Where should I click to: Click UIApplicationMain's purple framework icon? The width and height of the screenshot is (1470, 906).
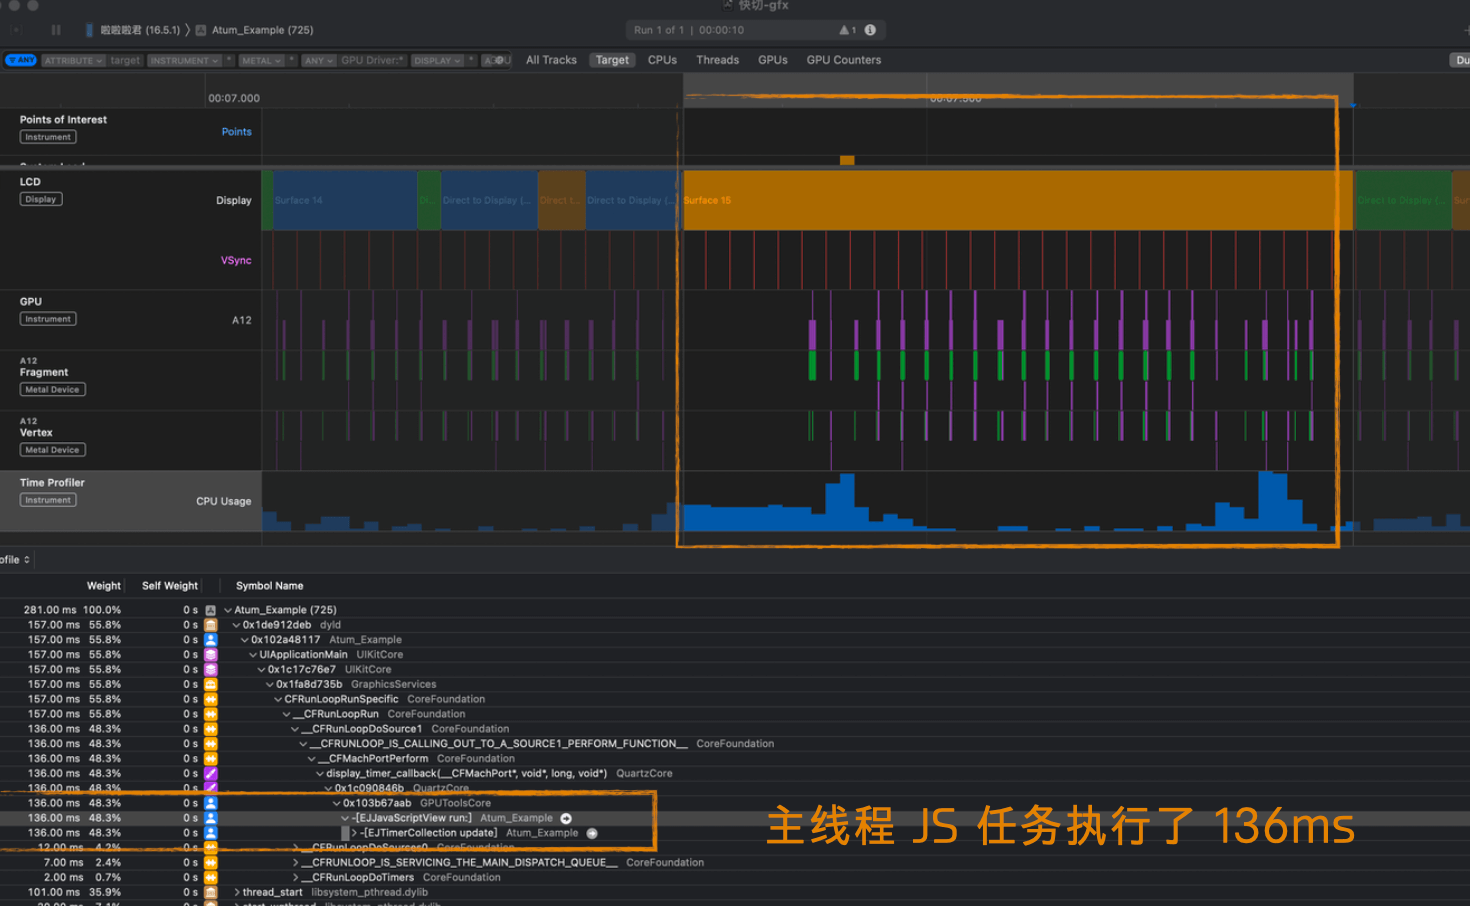tap(211, 655)
